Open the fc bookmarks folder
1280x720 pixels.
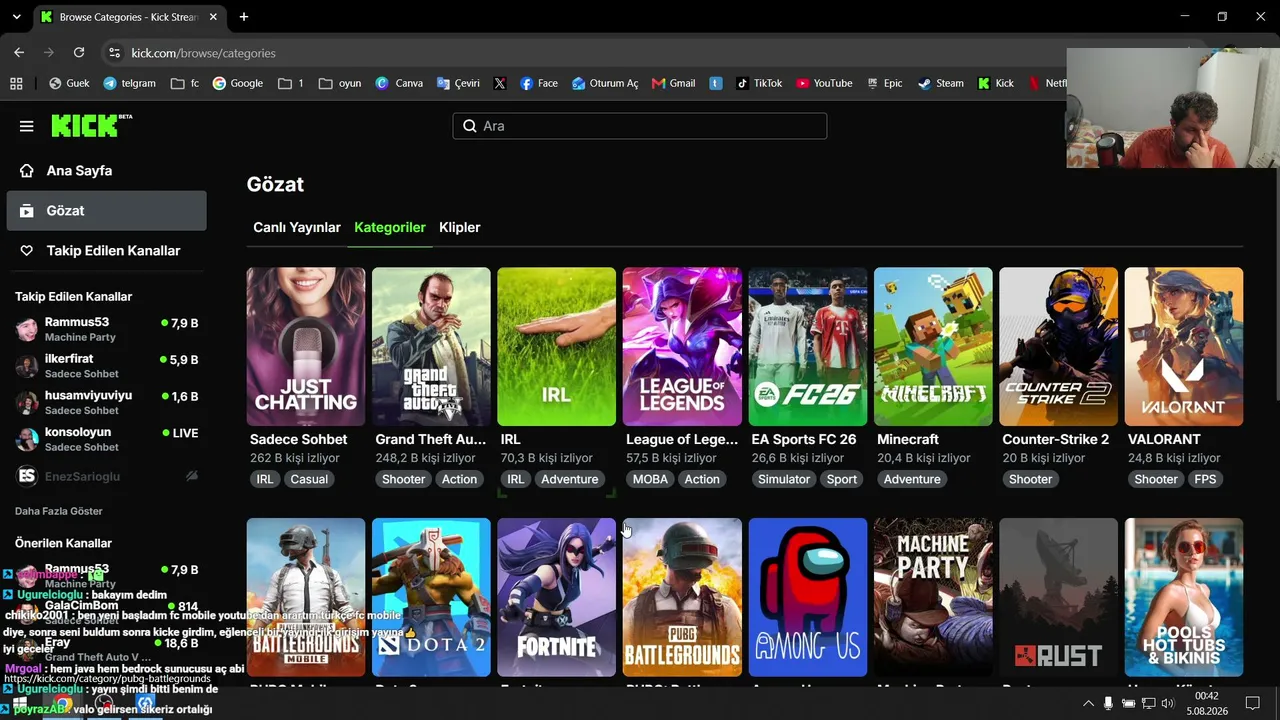coord(185,83)
